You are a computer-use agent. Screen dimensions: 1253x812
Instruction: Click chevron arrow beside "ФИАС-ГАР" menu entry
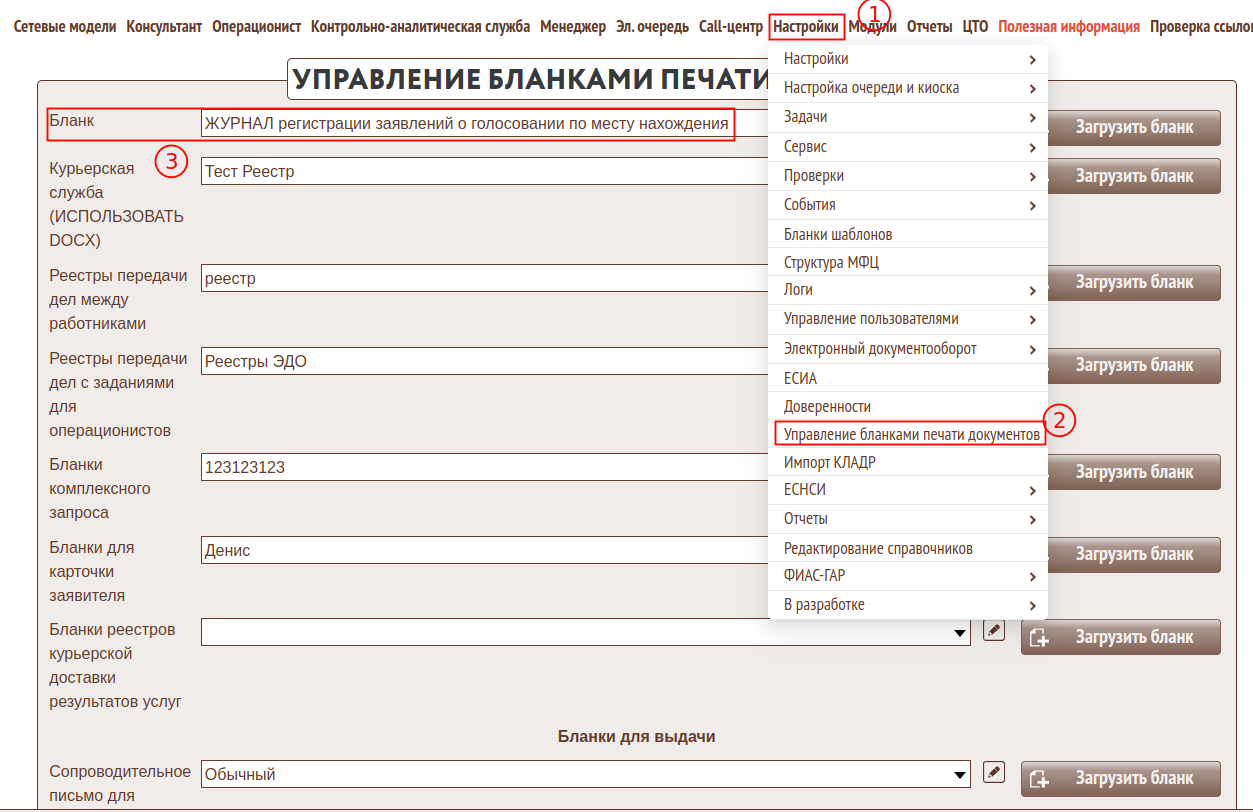[1032, 577]
